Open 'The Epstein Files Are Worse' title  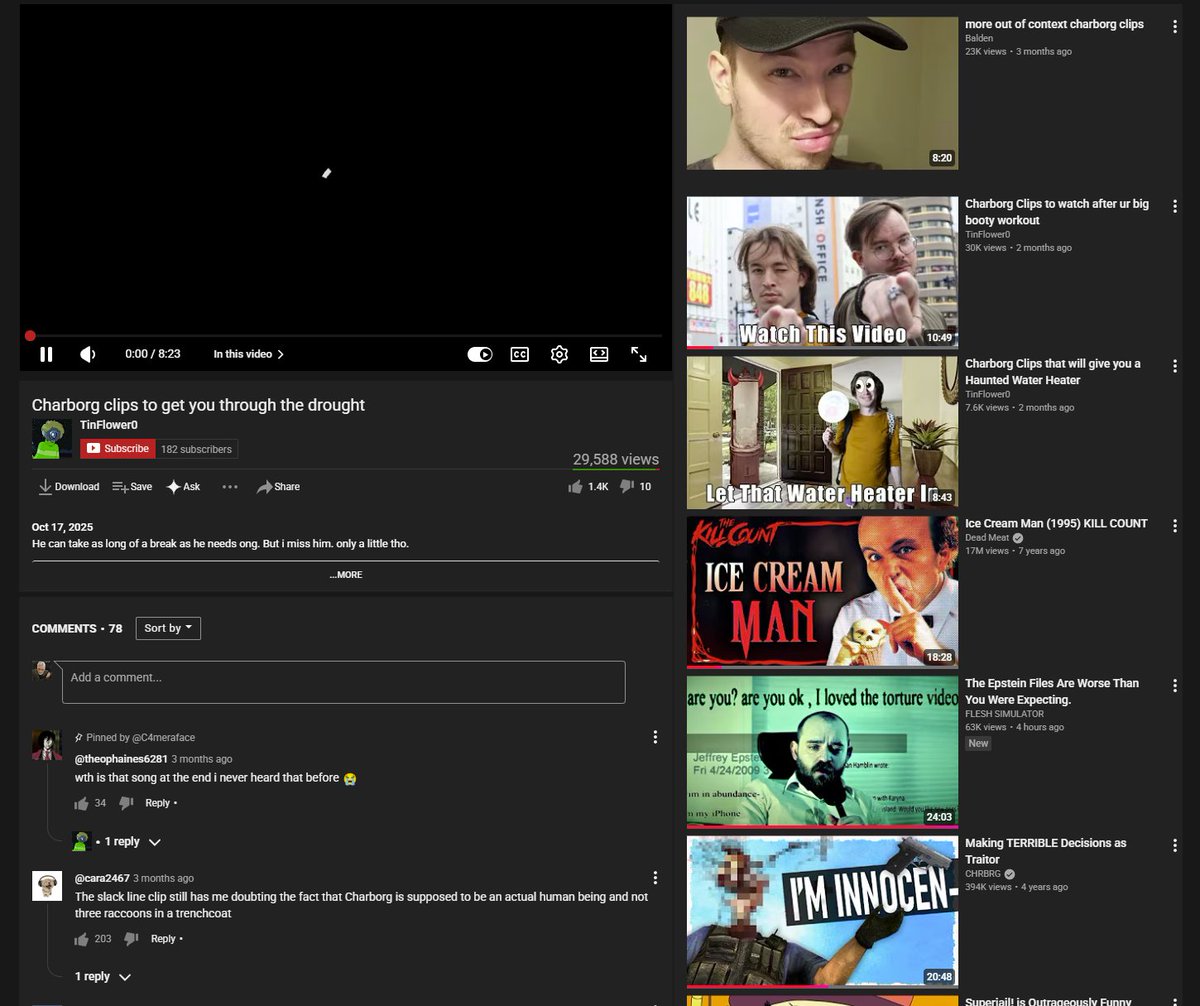[x=1051, y=691]
